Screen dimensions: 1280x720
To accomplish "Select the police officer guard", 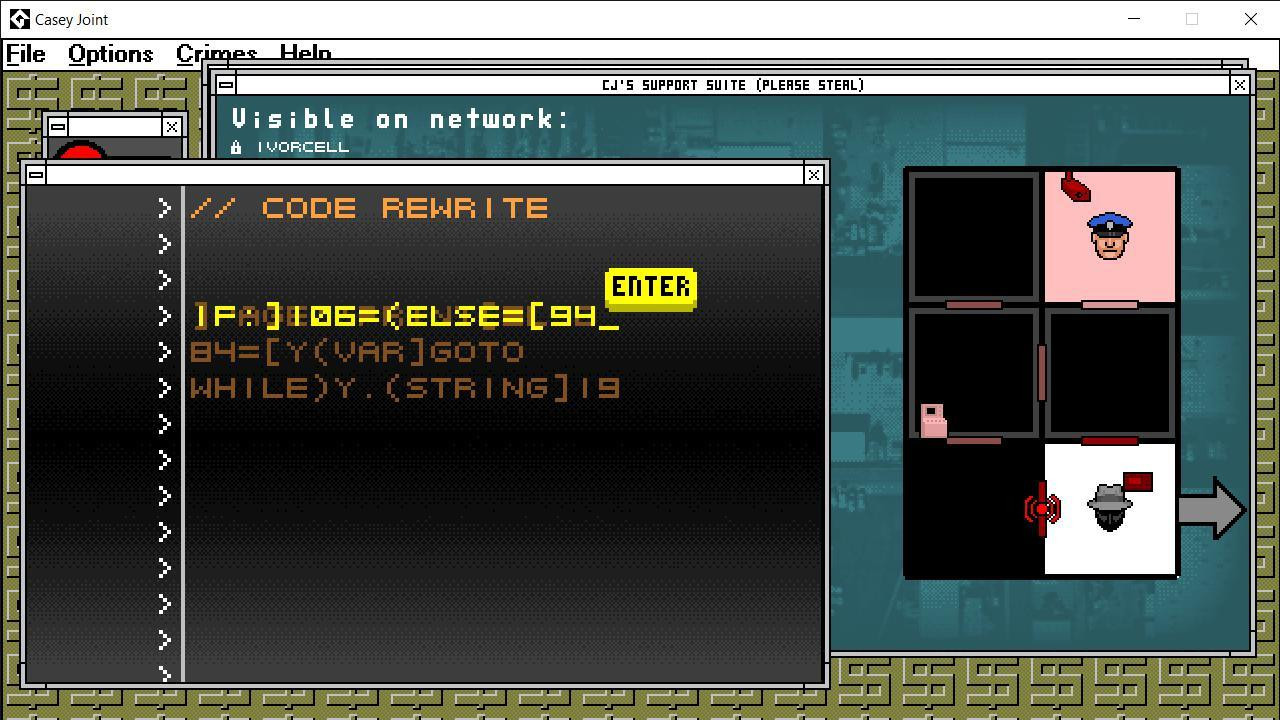I will (1110, 237).
